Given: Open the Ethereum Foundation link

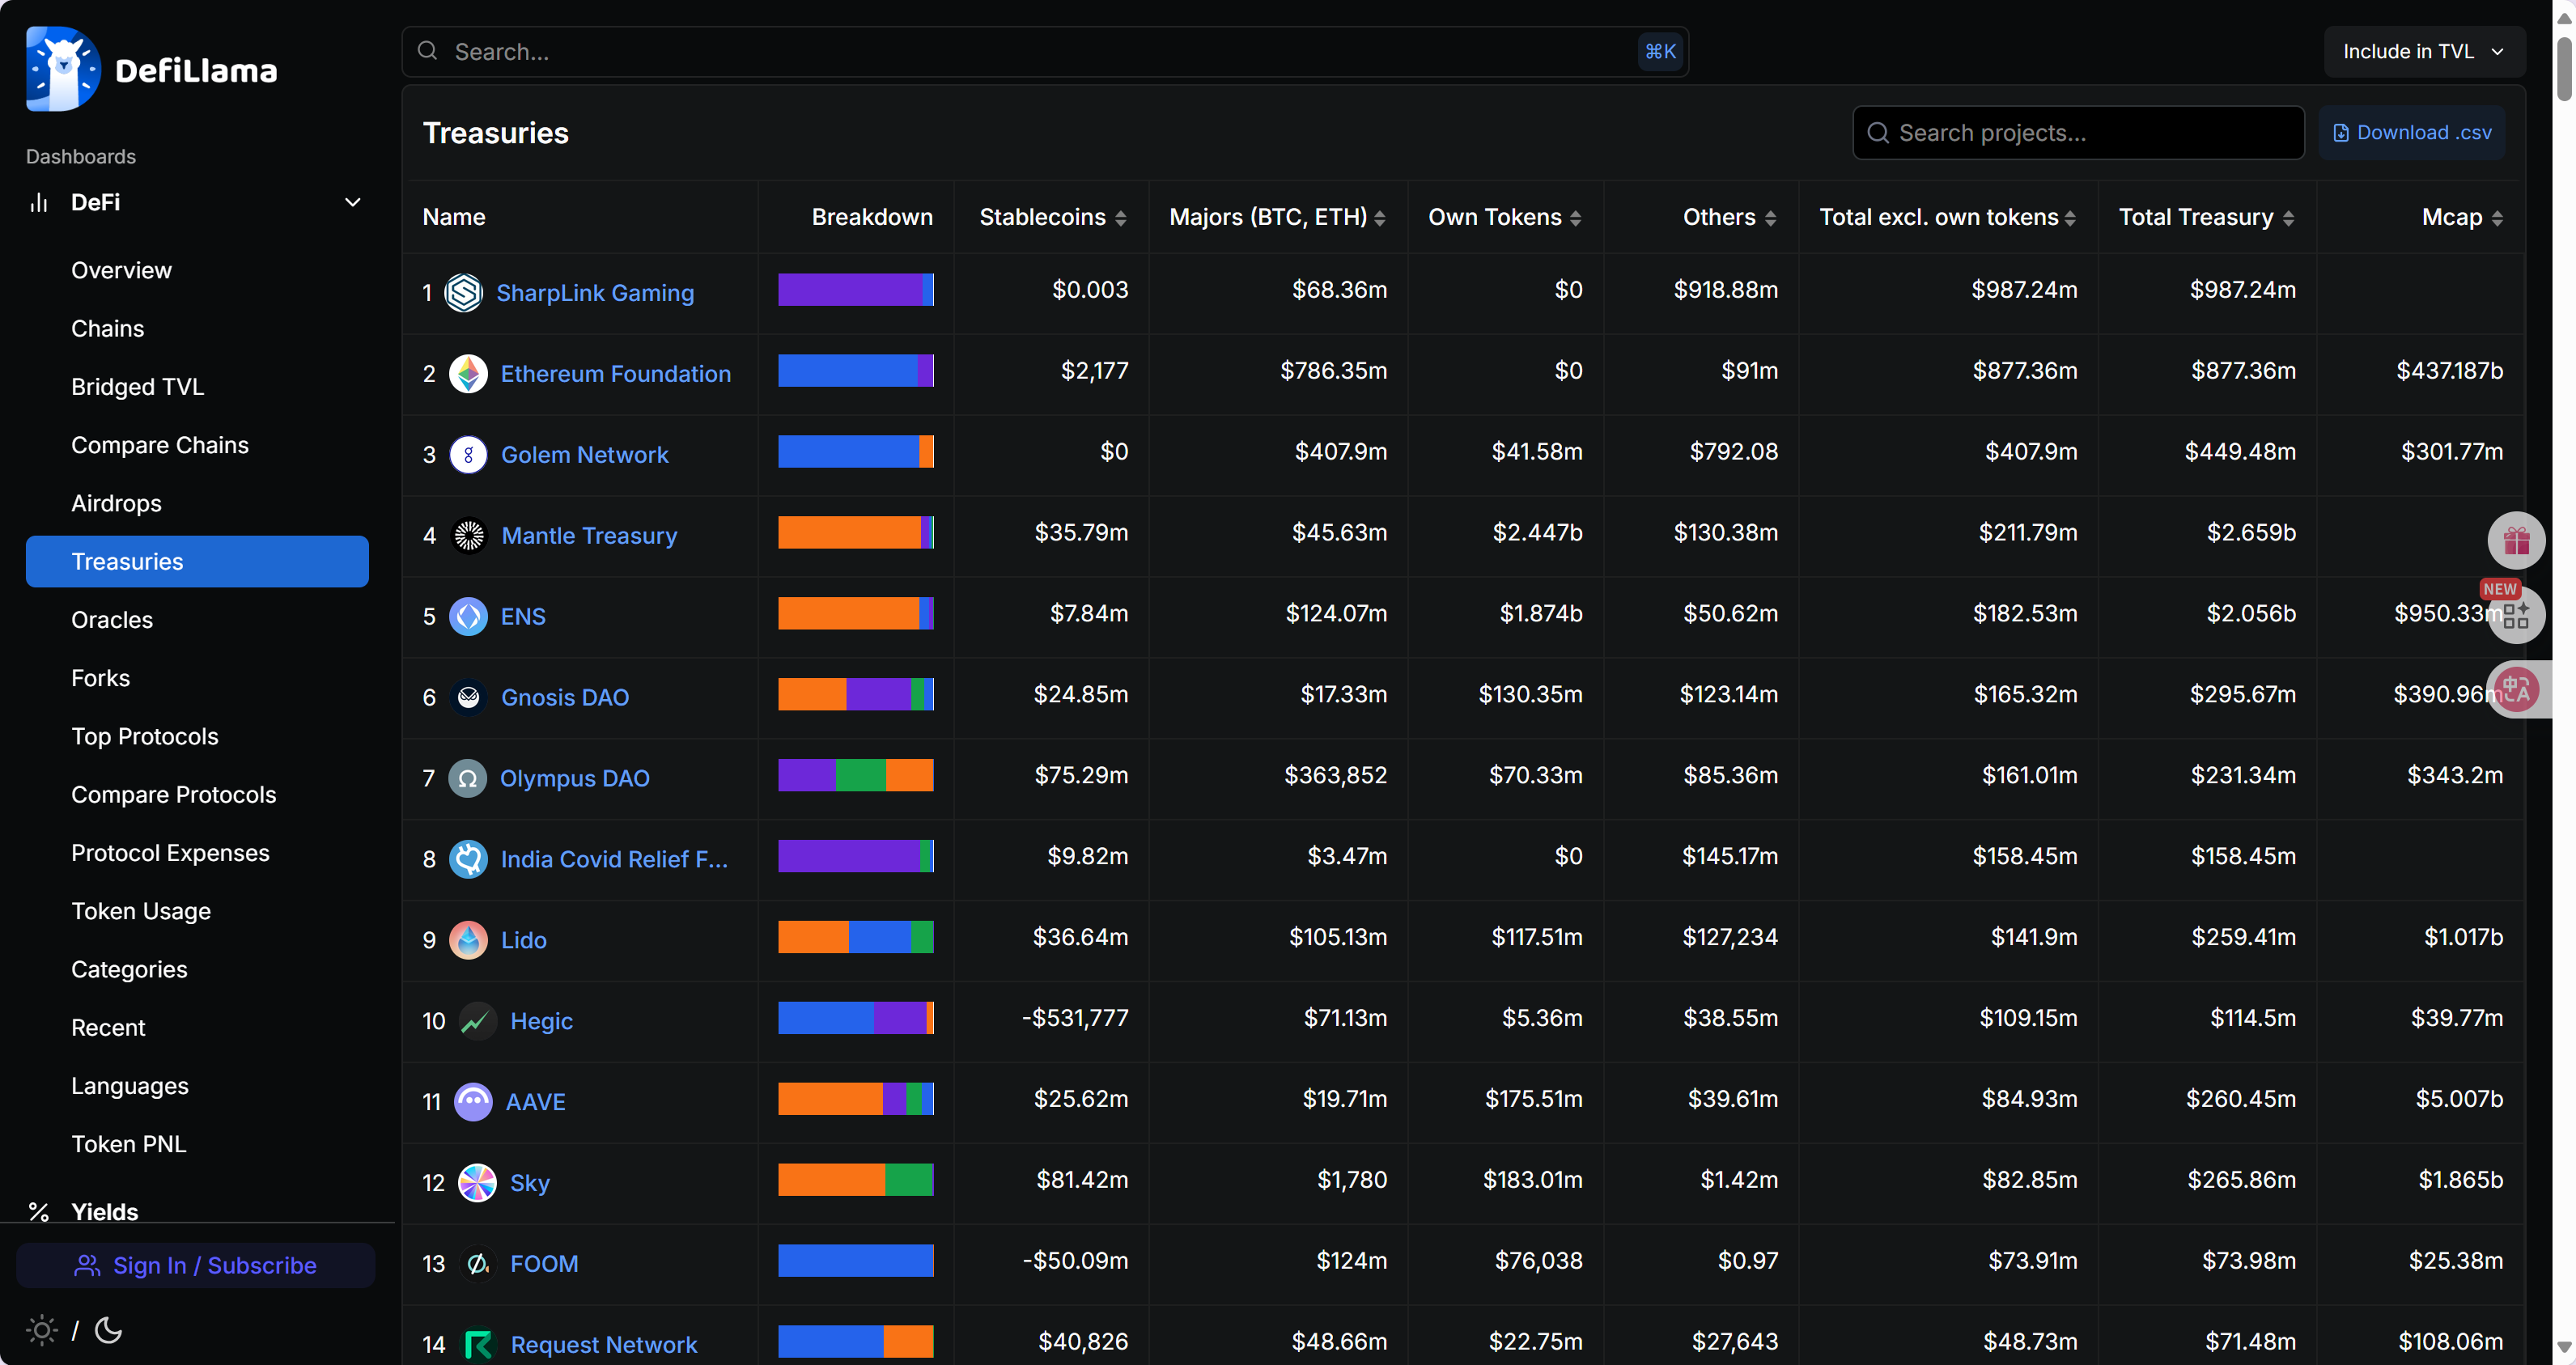Looking at the screenshot, I should [615, 373].
